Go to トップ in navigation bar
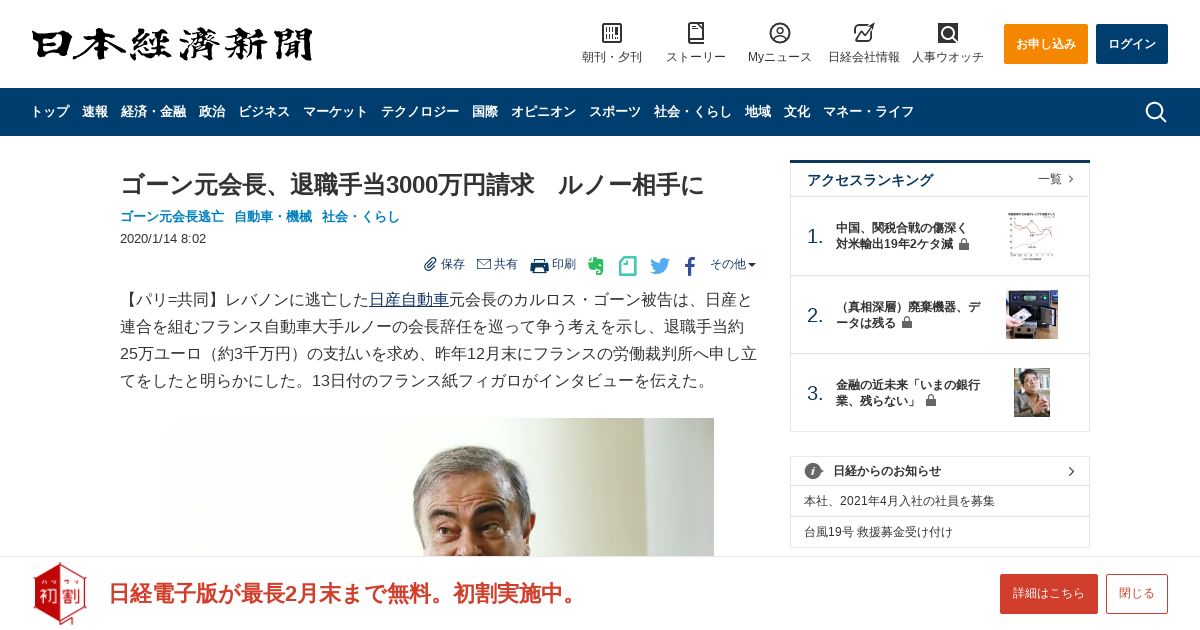Viewport: 1200px width, 630px height. 50,112
